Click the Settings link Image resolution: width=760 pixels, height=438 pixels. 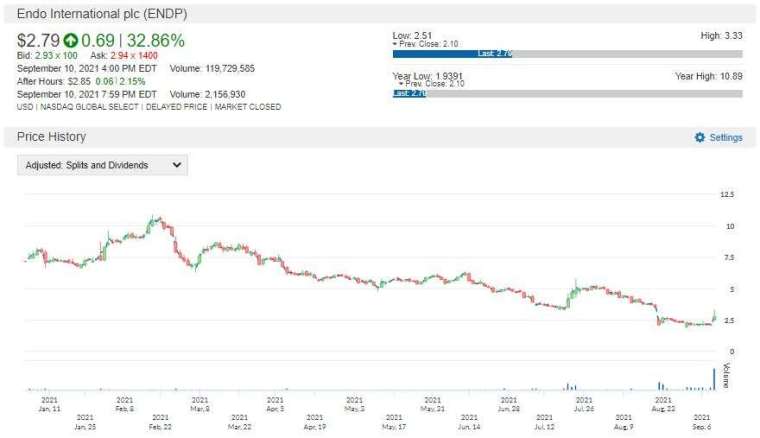(726, 138)
